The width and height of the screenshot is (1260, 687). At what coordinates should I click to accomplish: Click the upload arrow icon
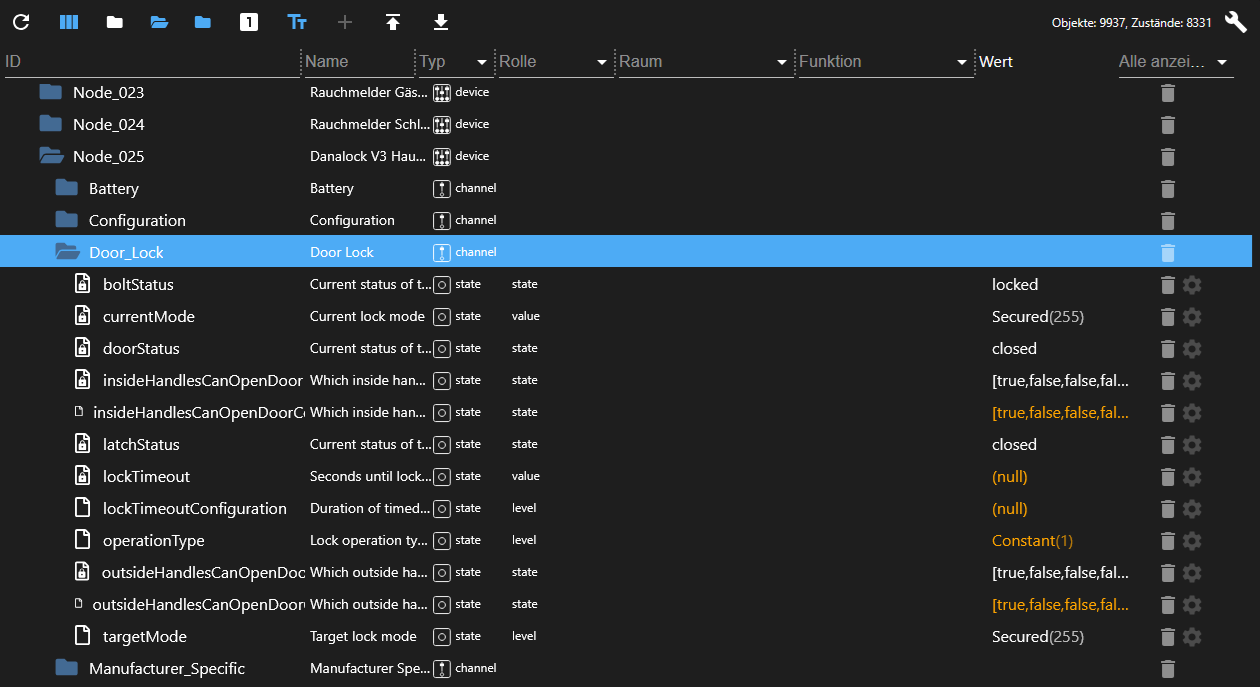pos(393,22)
